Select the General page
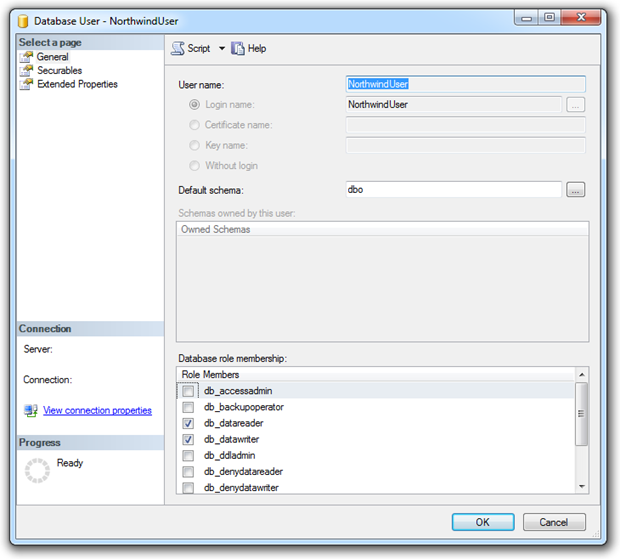This screenshot has width=620, height=559. tap(53, 57)
